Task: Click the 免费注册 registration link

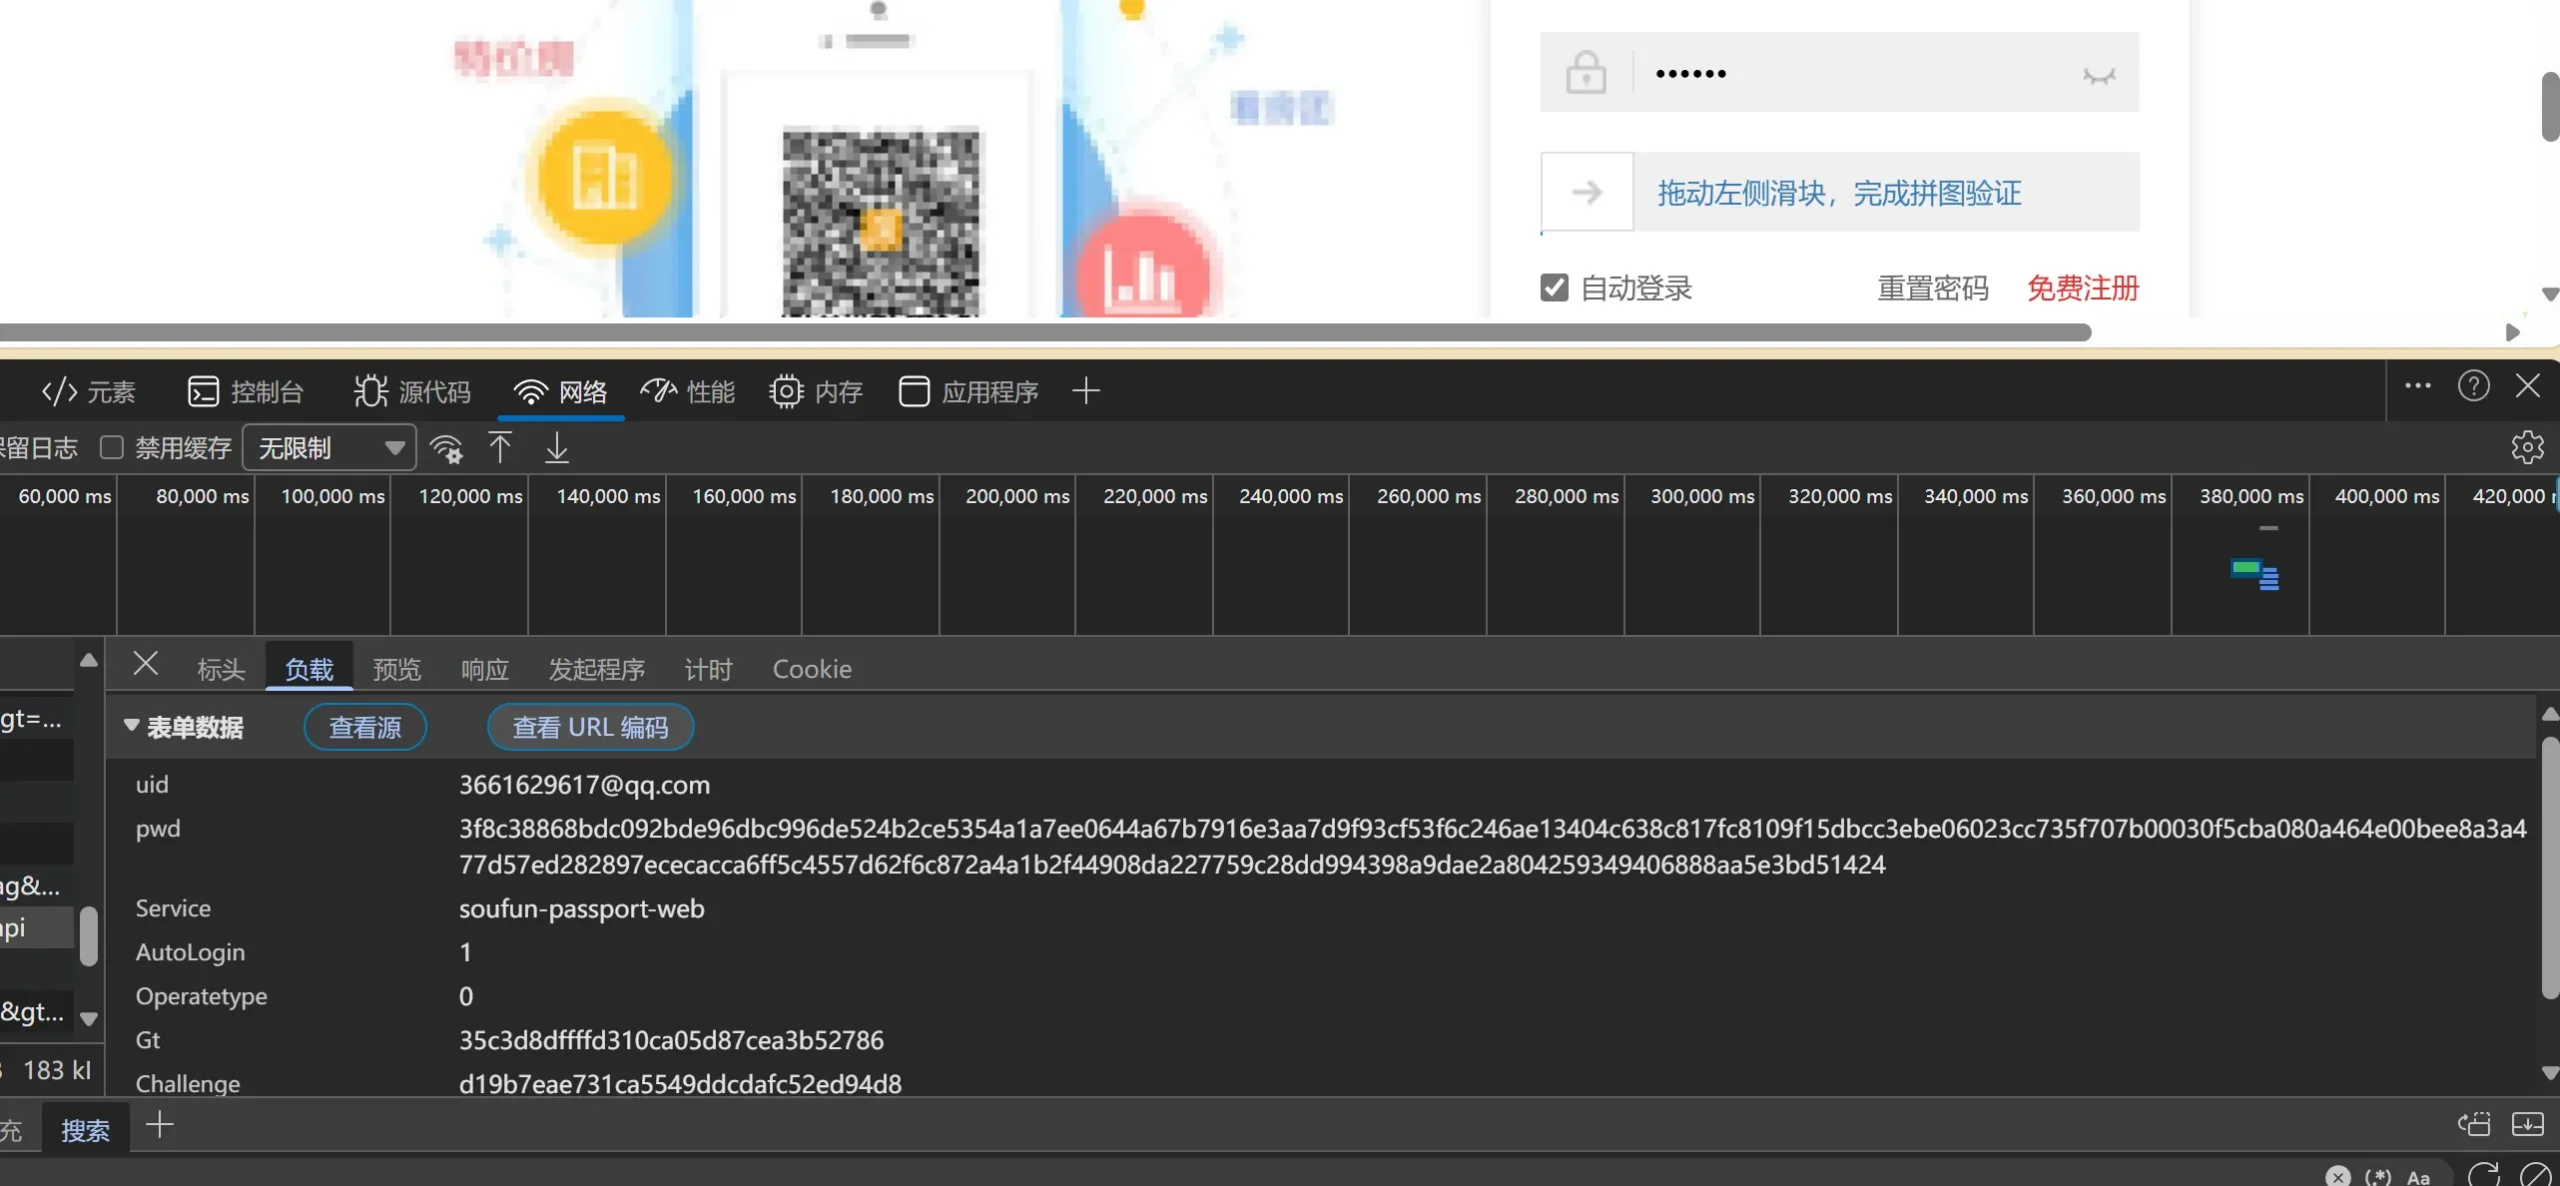Action: point(2082,287)
